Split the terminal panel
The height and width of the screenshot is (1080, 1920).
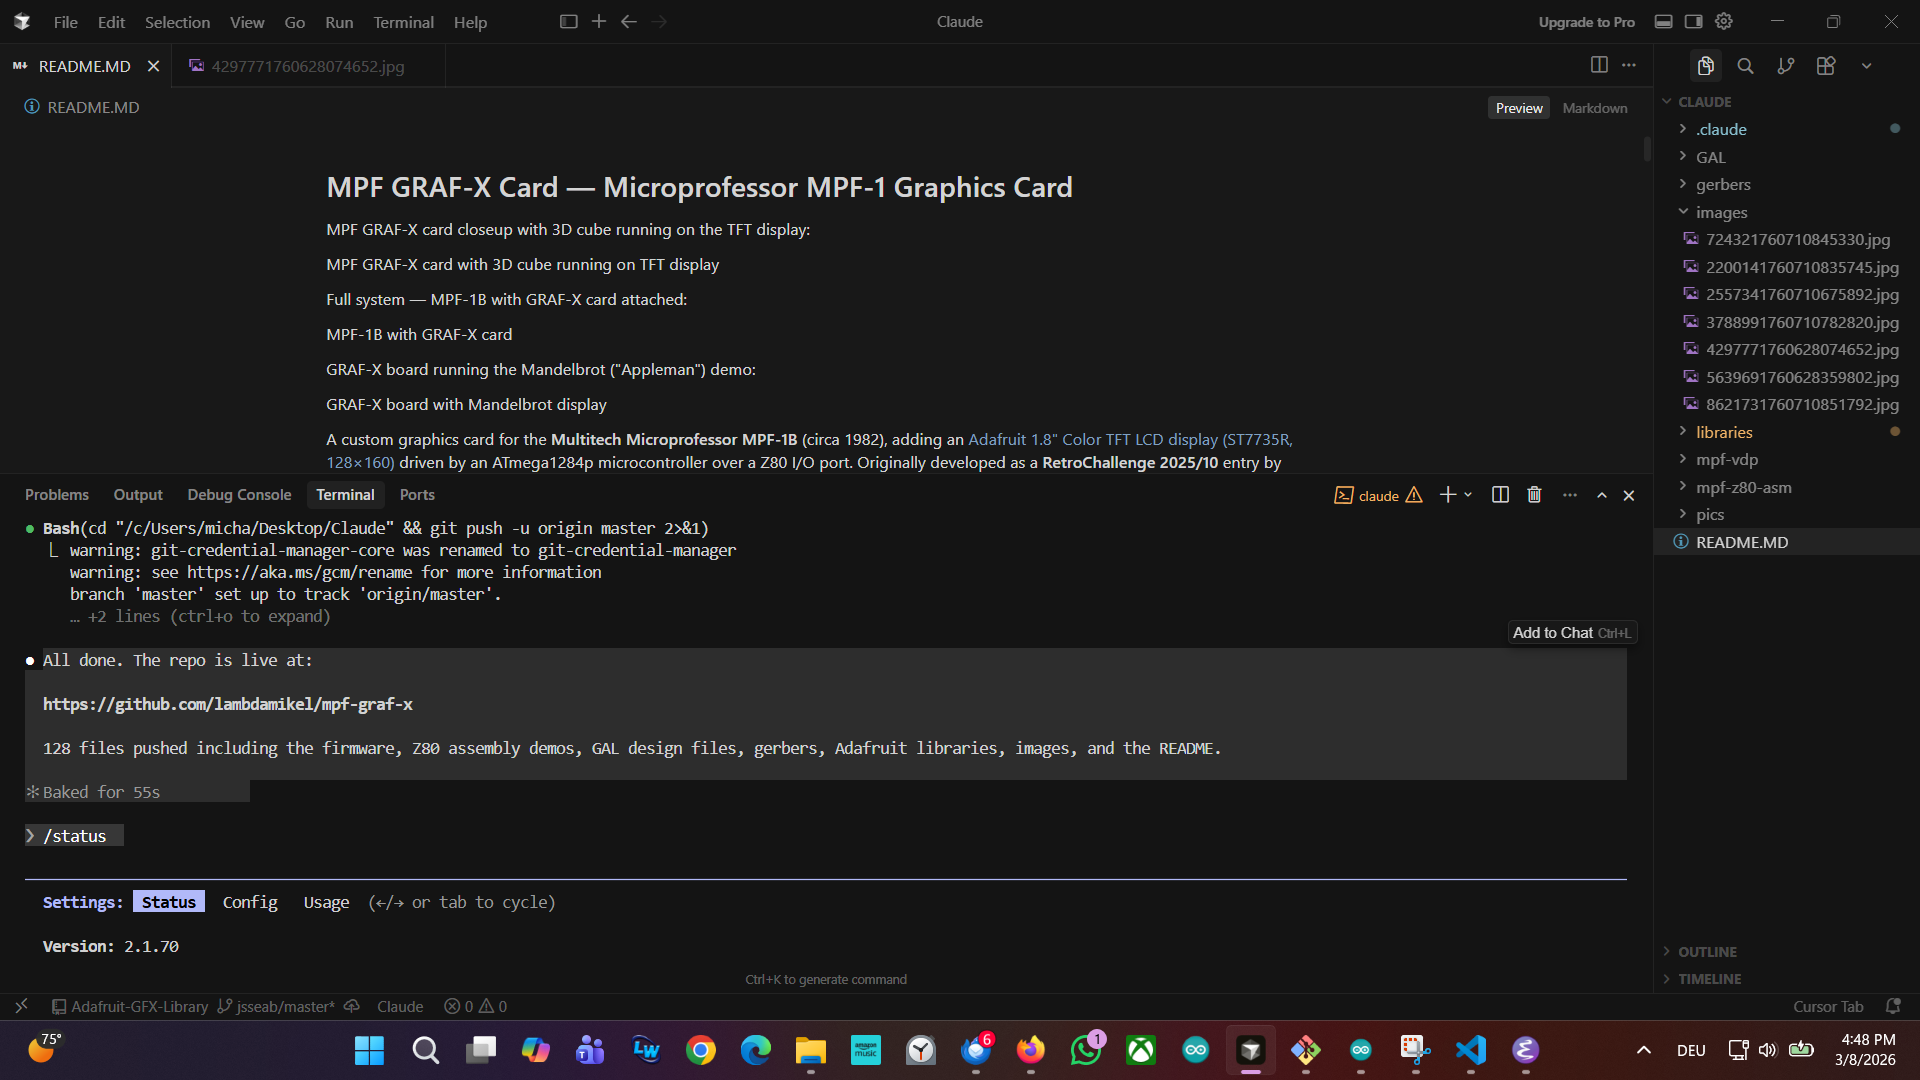(x=1500, y=495)
